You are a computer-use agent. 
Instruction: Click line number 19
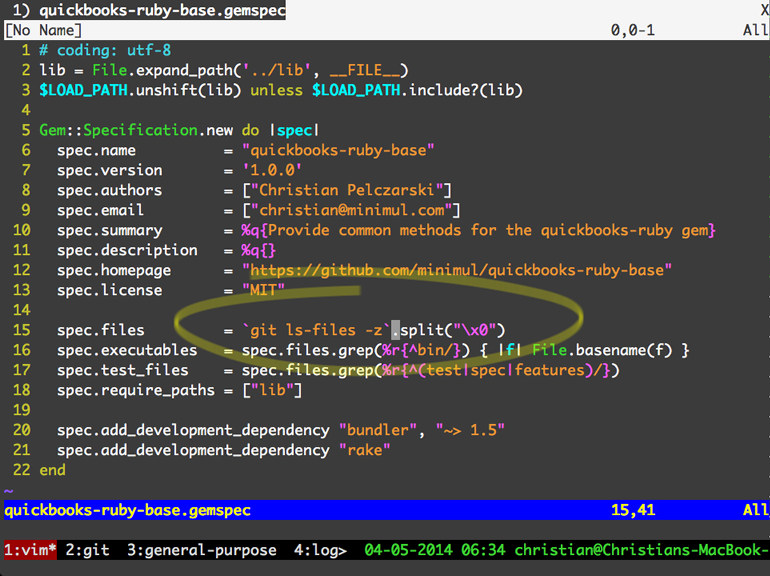coord(22,410)
